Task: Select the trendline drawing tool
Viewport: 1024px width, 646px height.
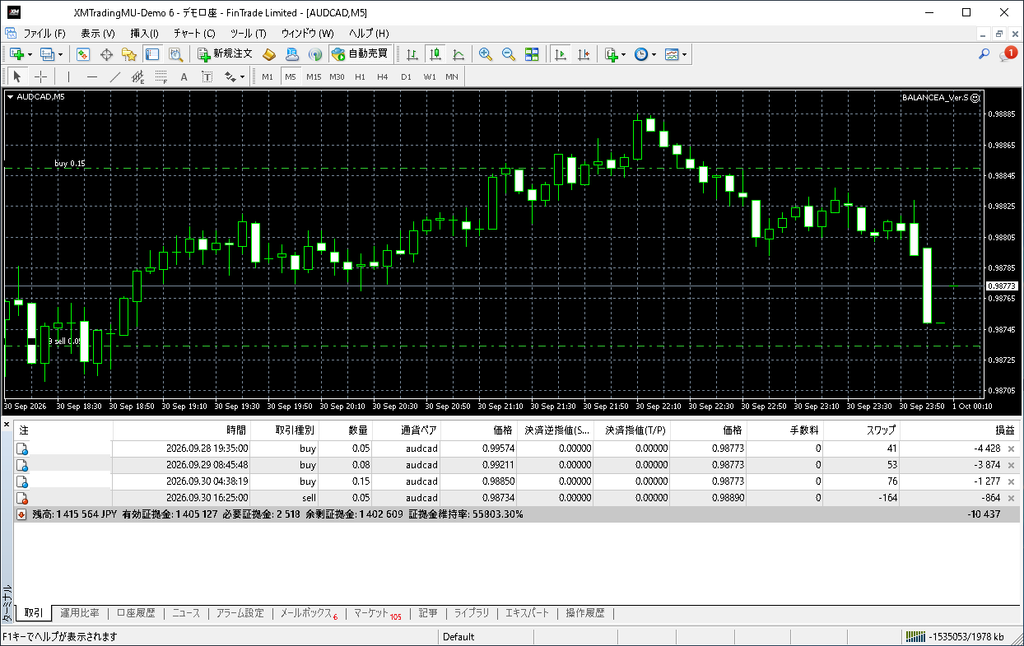Action: (x=115, y=76)
